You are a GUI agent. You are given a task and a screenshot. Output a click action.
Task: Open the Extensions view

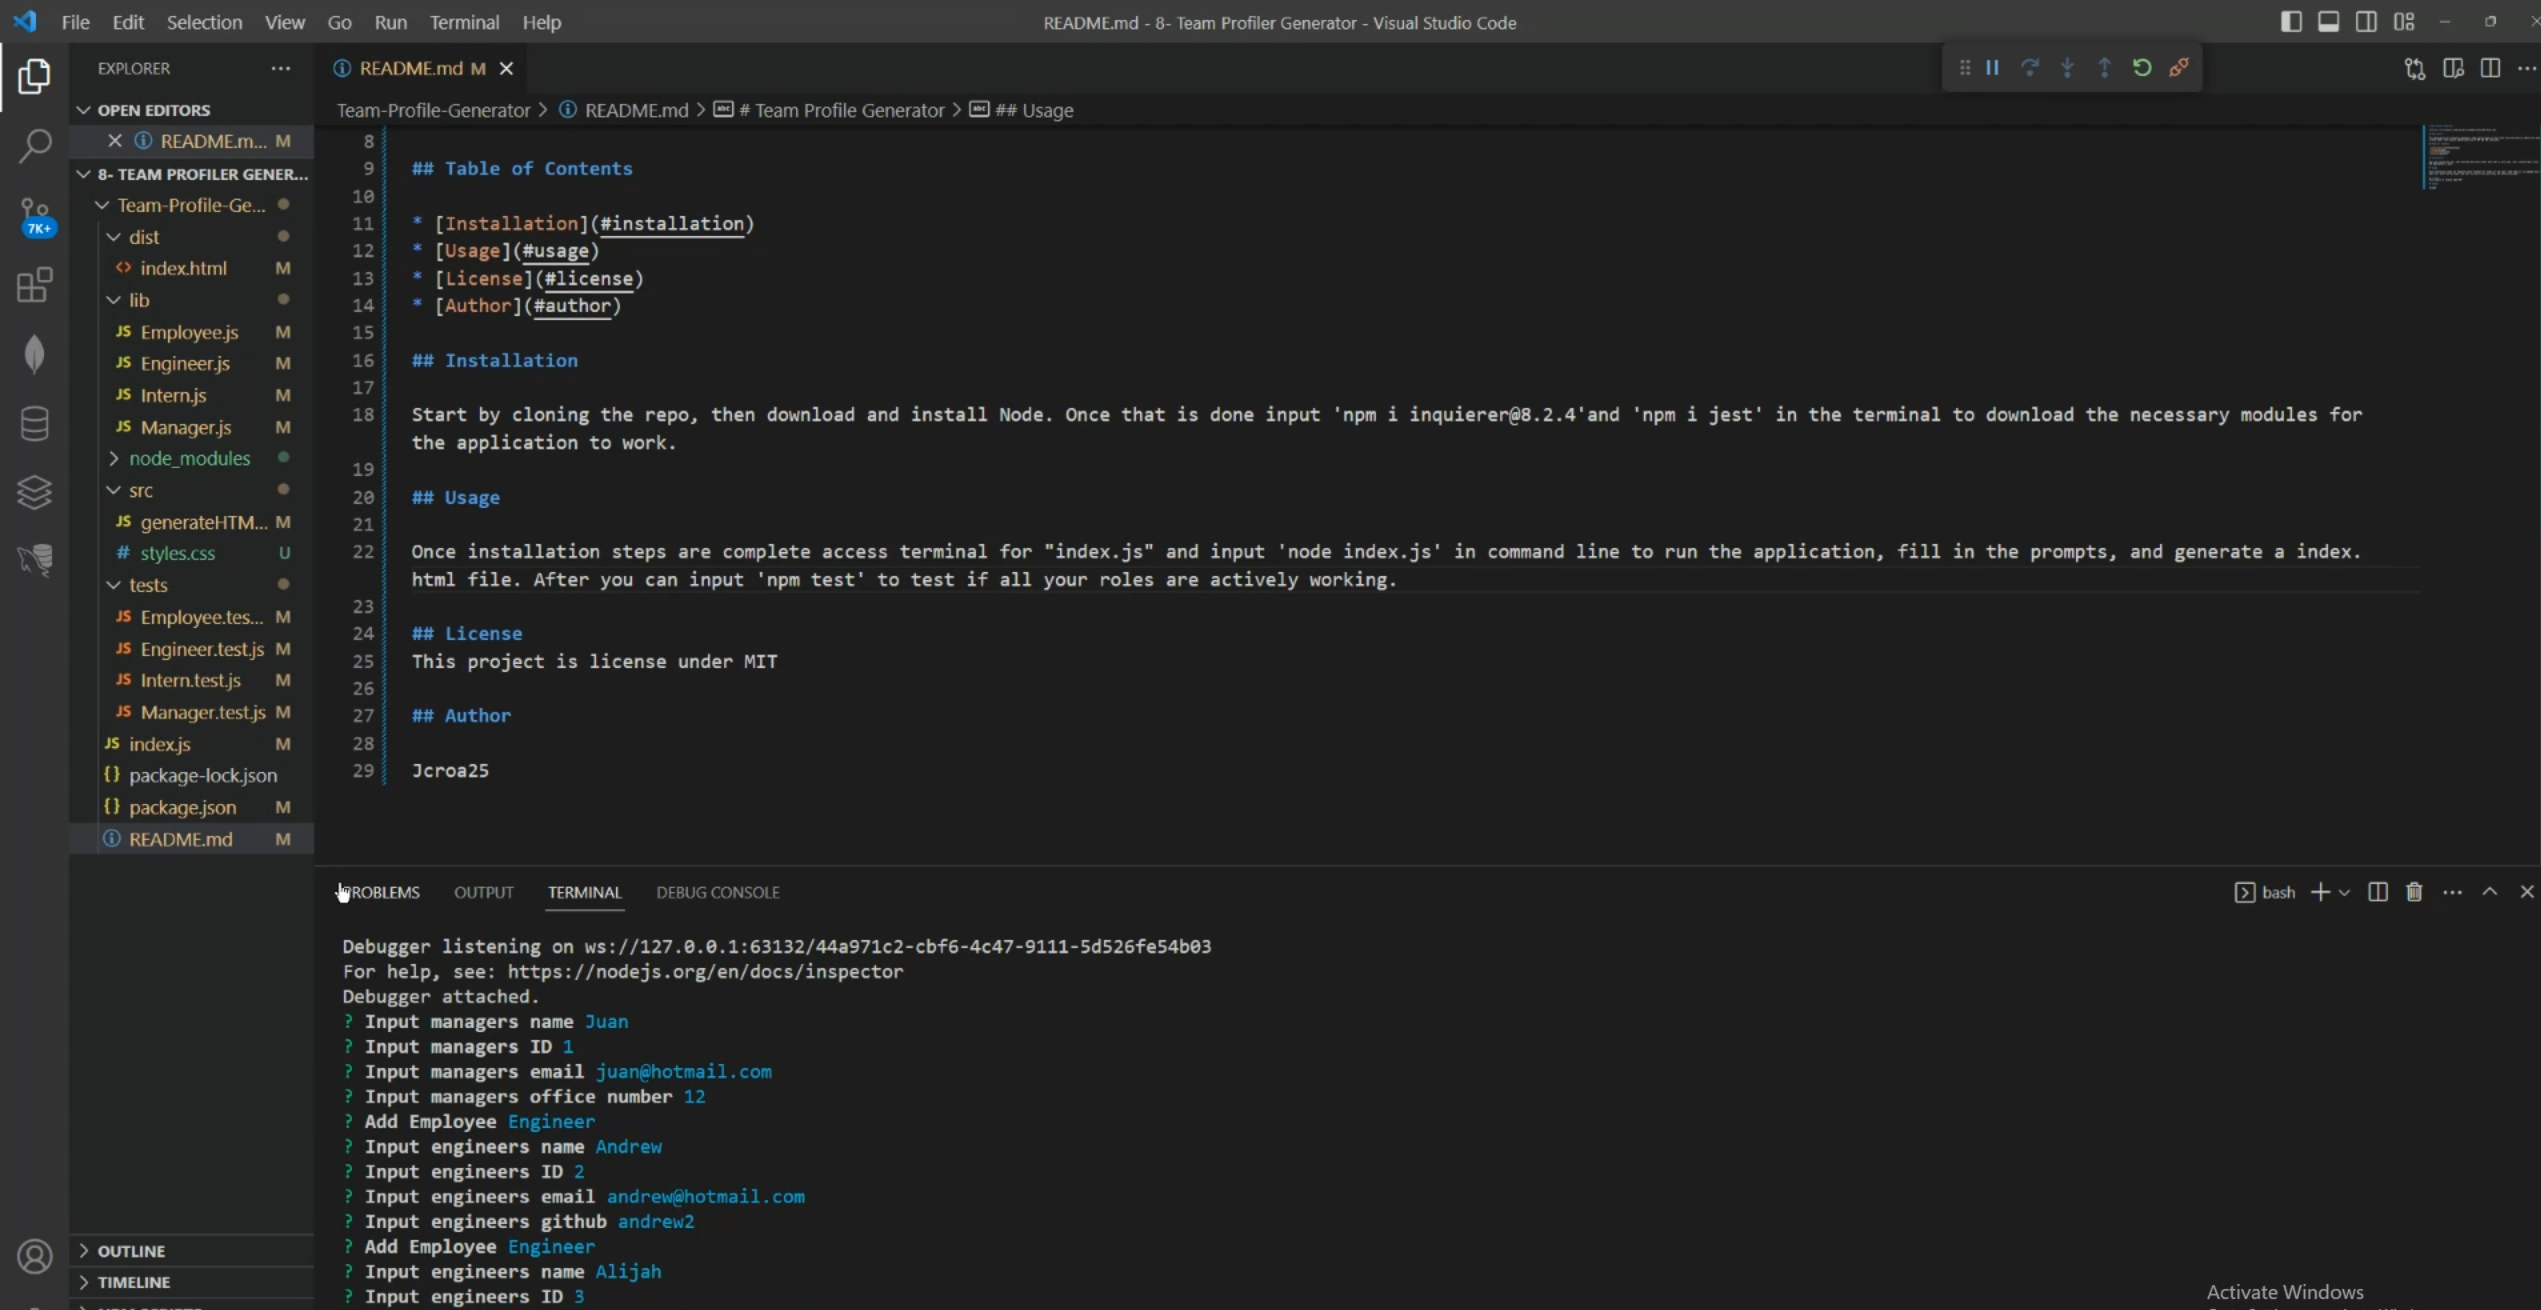coord(34,286)
